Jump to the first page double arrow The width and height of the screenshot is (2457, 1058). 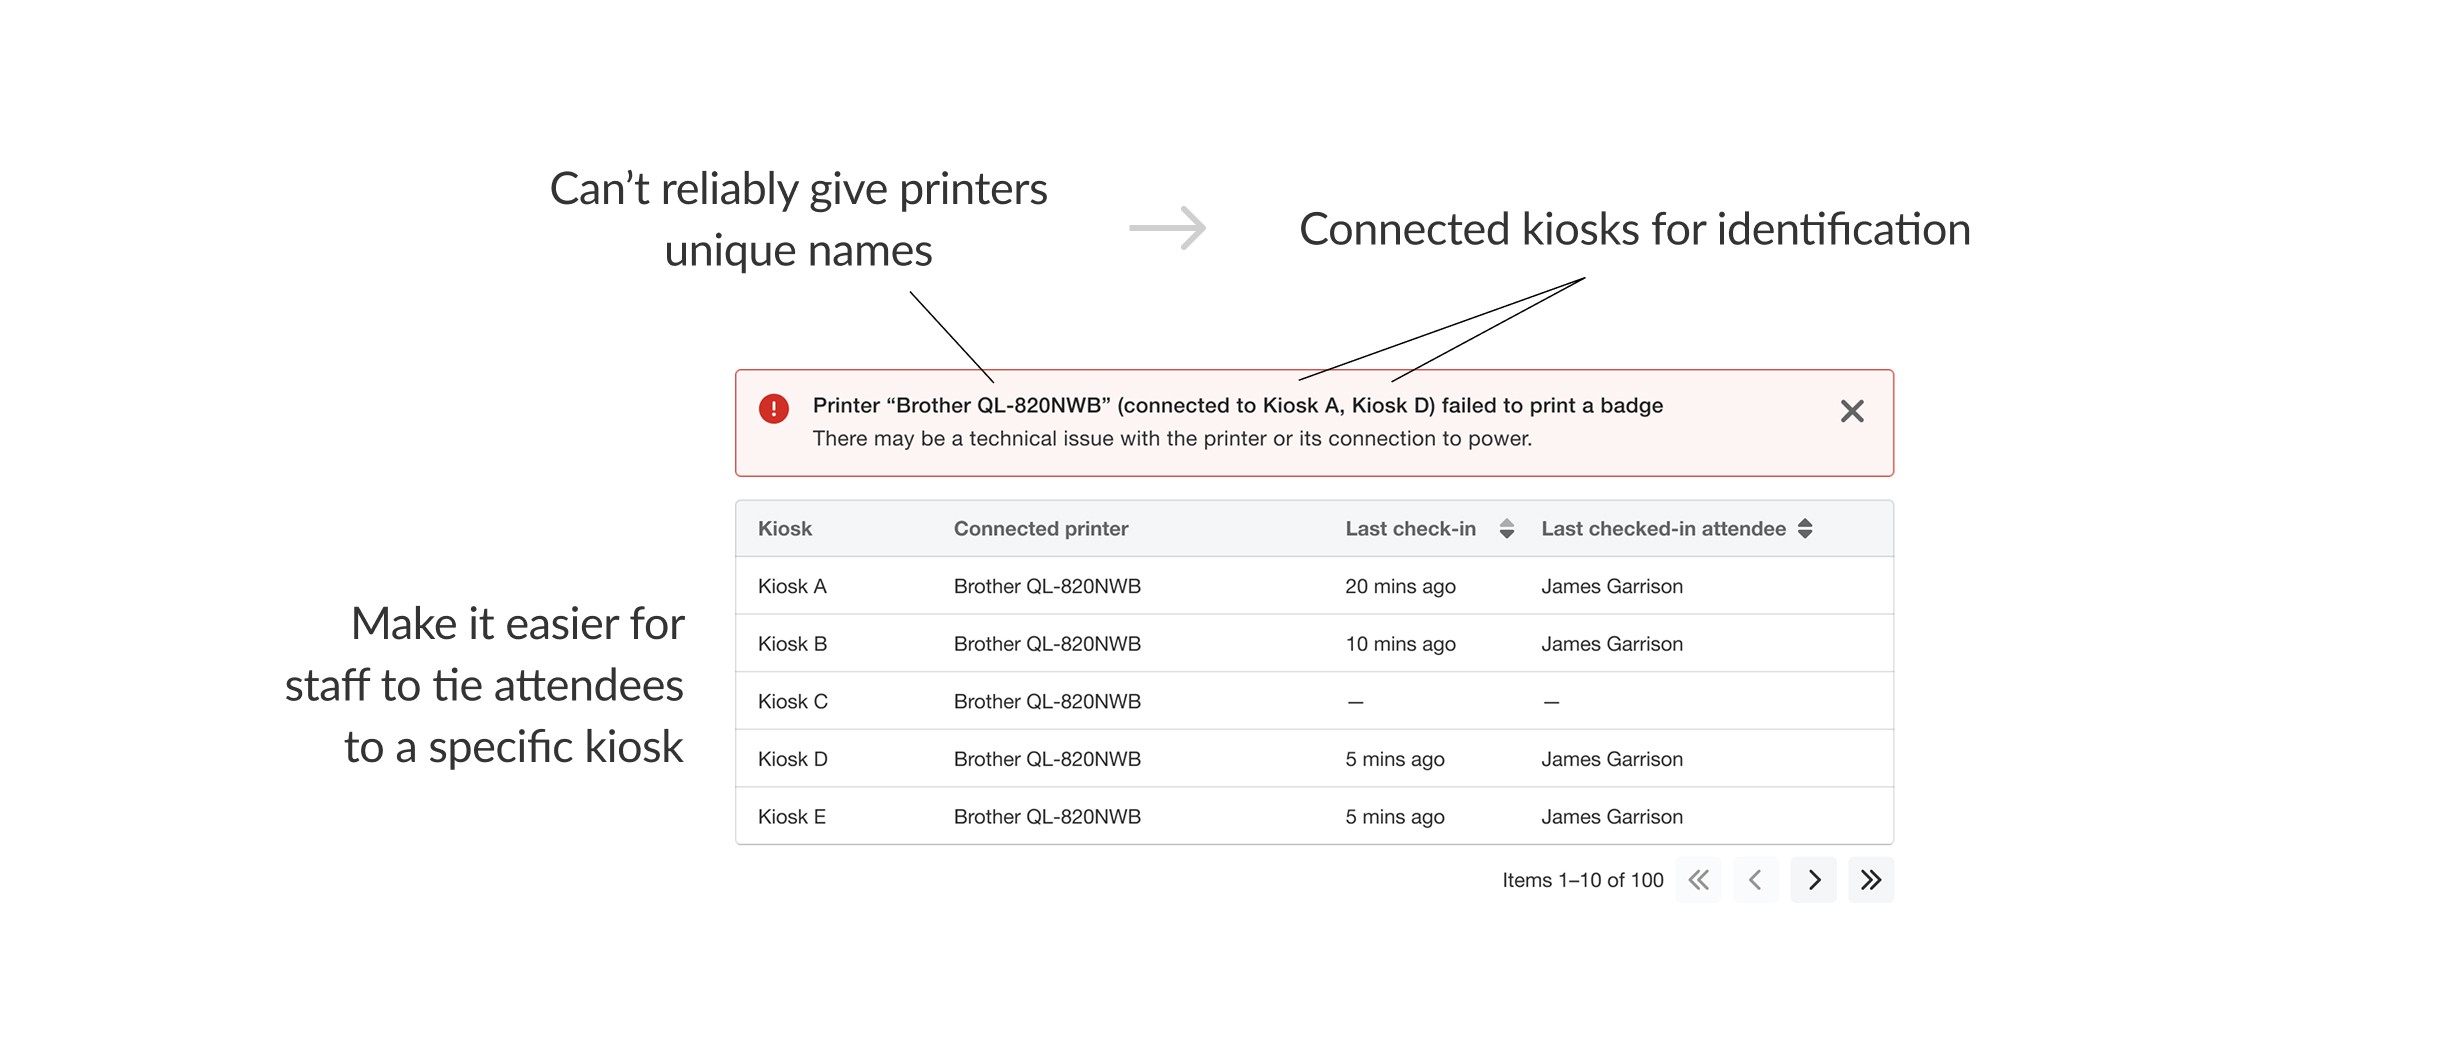(1698, 880)
